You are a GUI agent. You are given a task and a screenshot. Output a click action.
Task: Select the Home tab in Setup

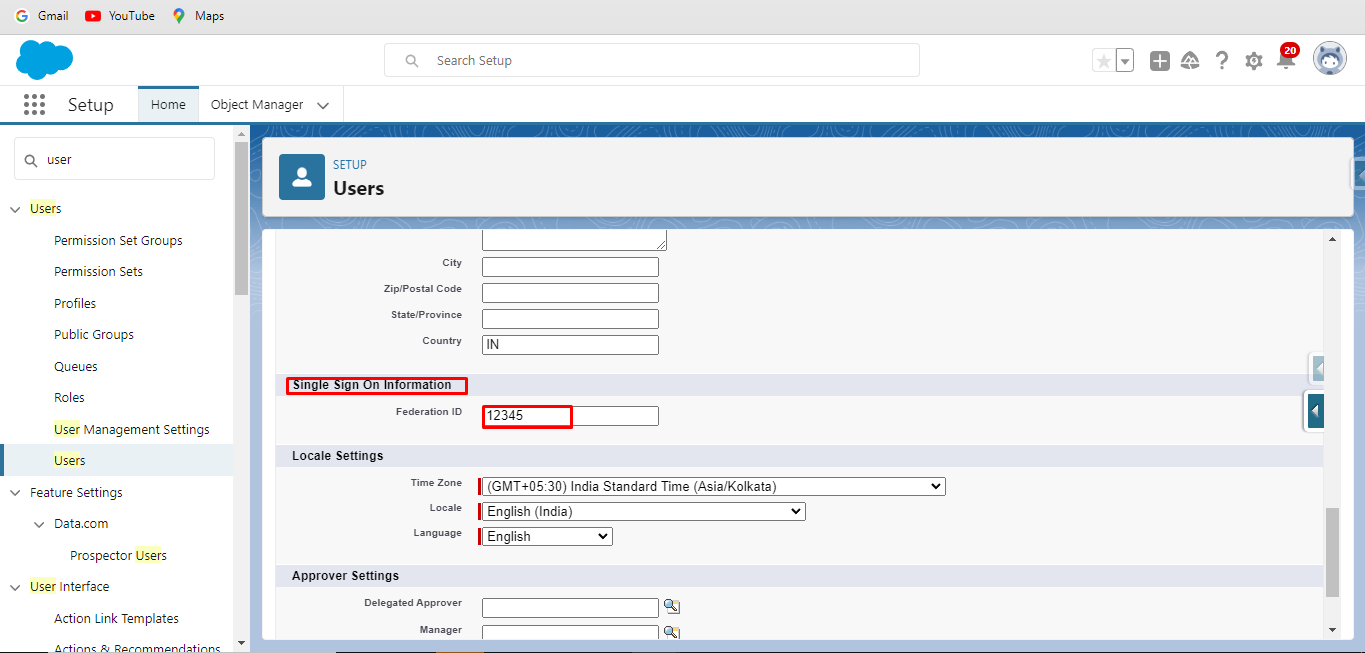pos(168,104)
